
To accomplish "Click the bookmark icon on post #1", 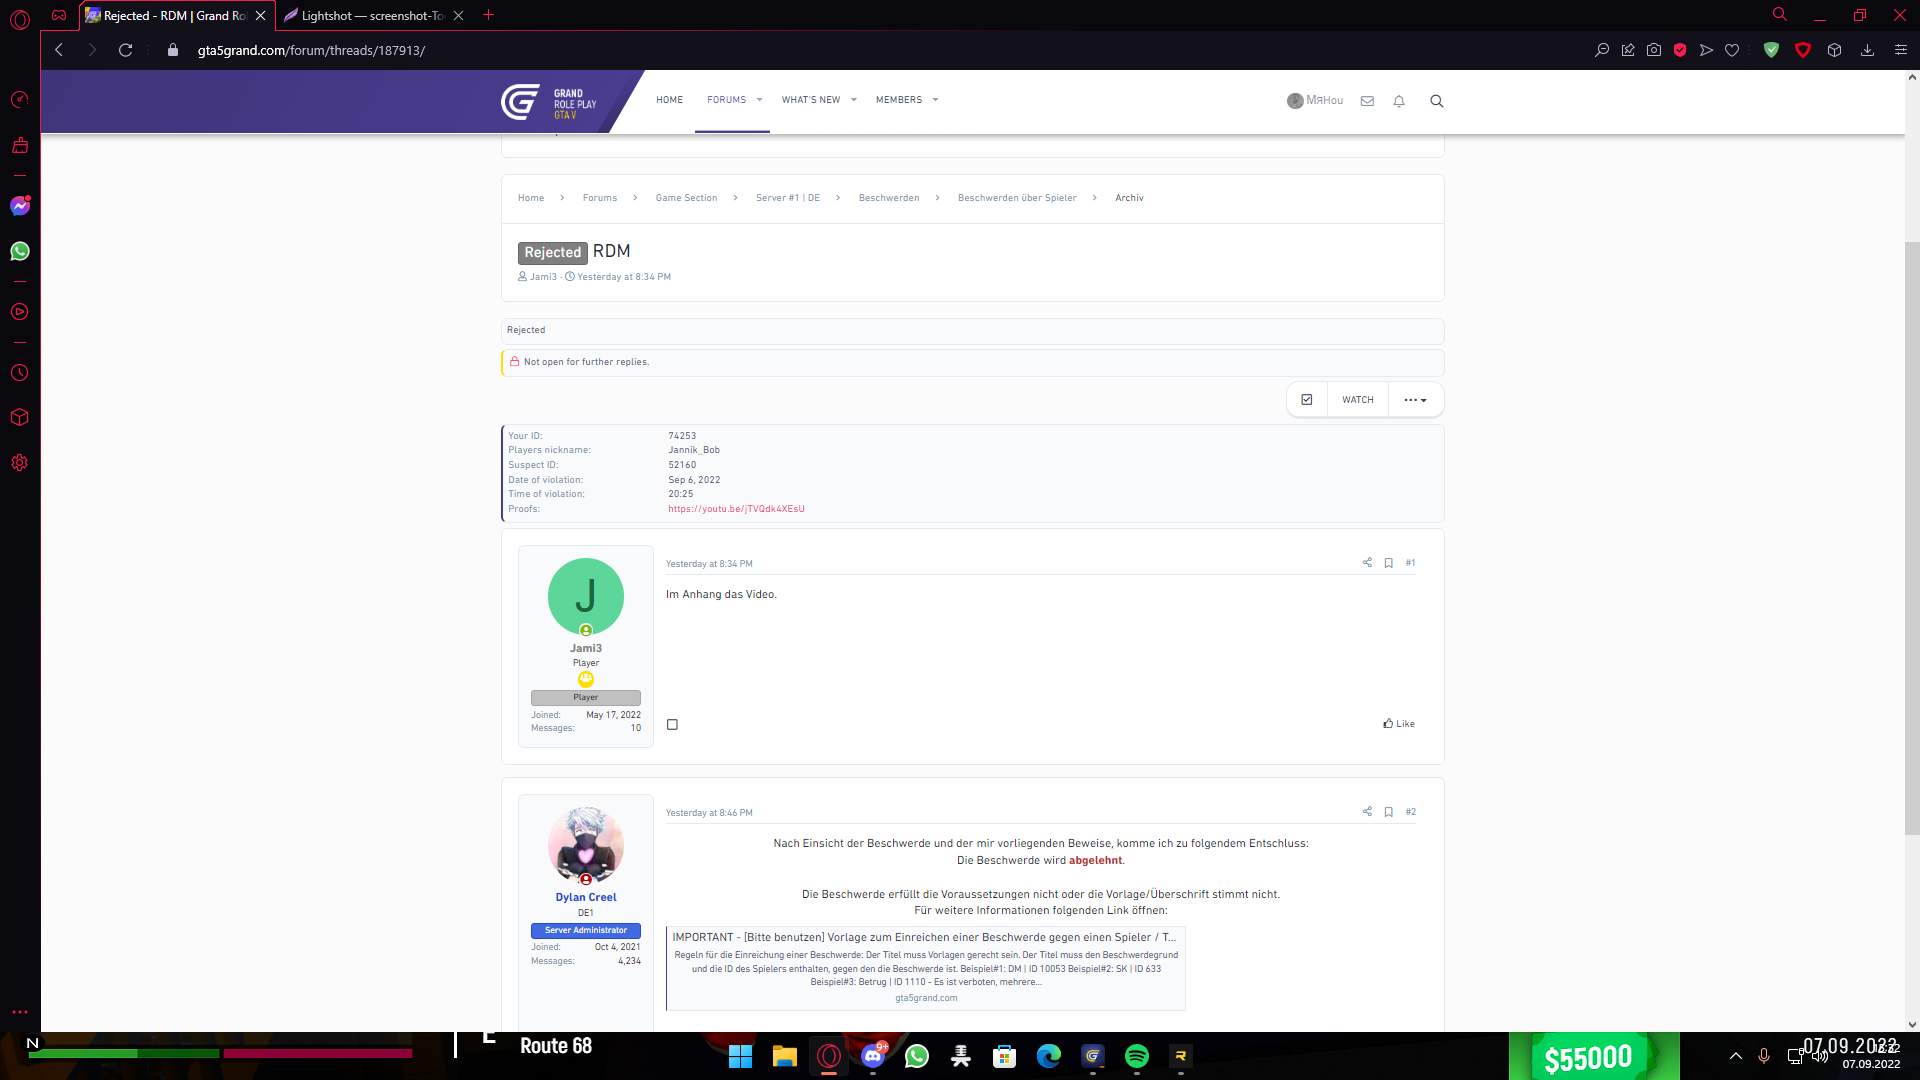I will click(x=1389, y=562).
